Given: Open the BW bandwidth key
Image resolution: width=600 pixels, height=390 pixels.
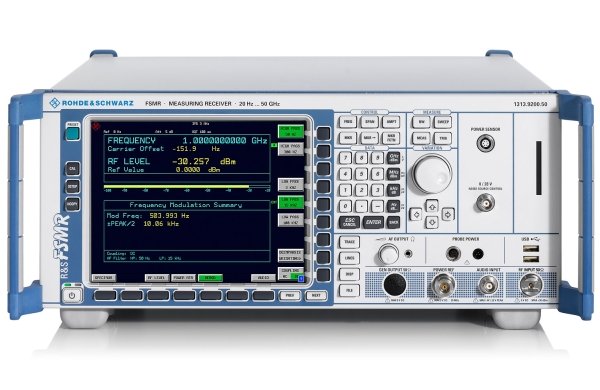Looking at the screenshot, I should pos(421,122).
